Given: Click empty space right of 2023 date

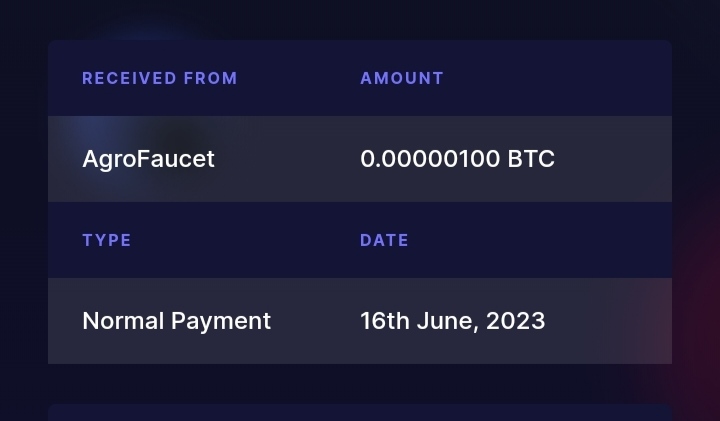Looking at the screenshot, I should click(x=608, y=320).
